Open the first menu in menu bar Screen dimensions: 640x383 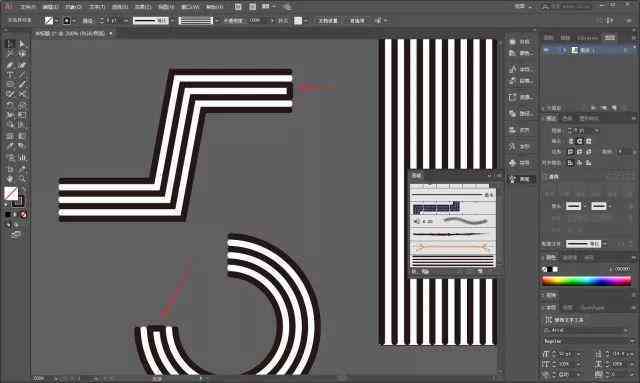(x=28, y=7)
